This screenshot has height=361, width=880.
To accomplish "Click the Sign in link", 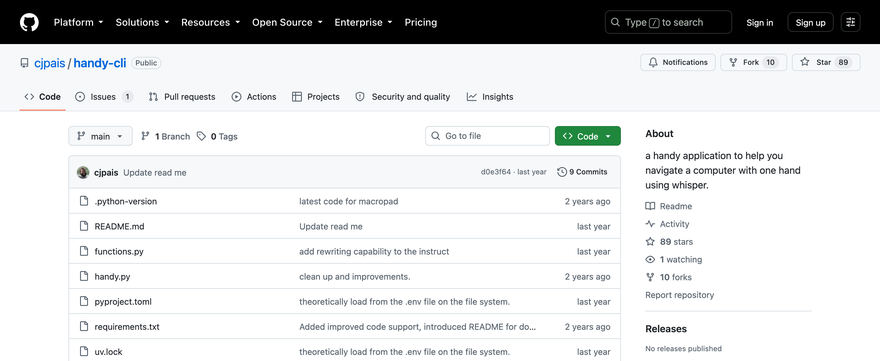I will (x=759, y=22).
